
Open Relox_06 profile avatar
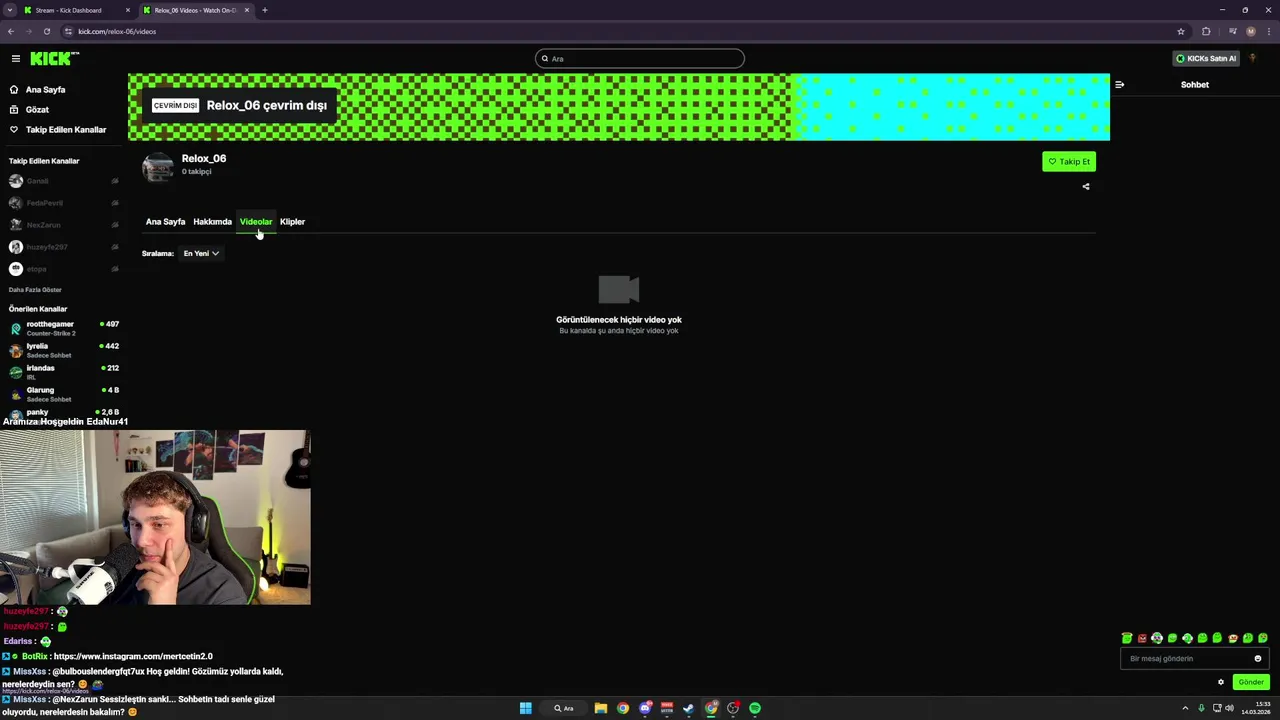coord(157,168)
